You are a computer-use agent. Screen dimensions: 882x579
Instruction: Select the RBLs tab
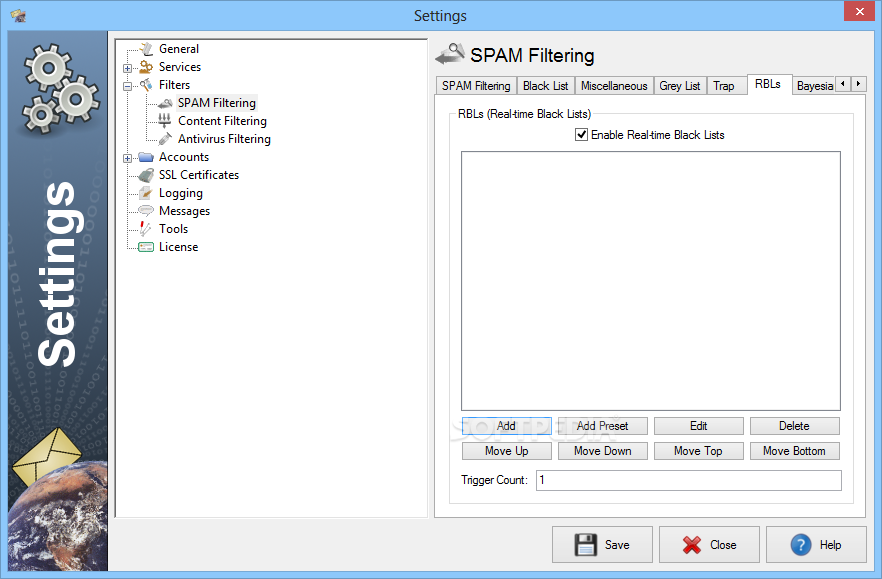coord(768,84)
